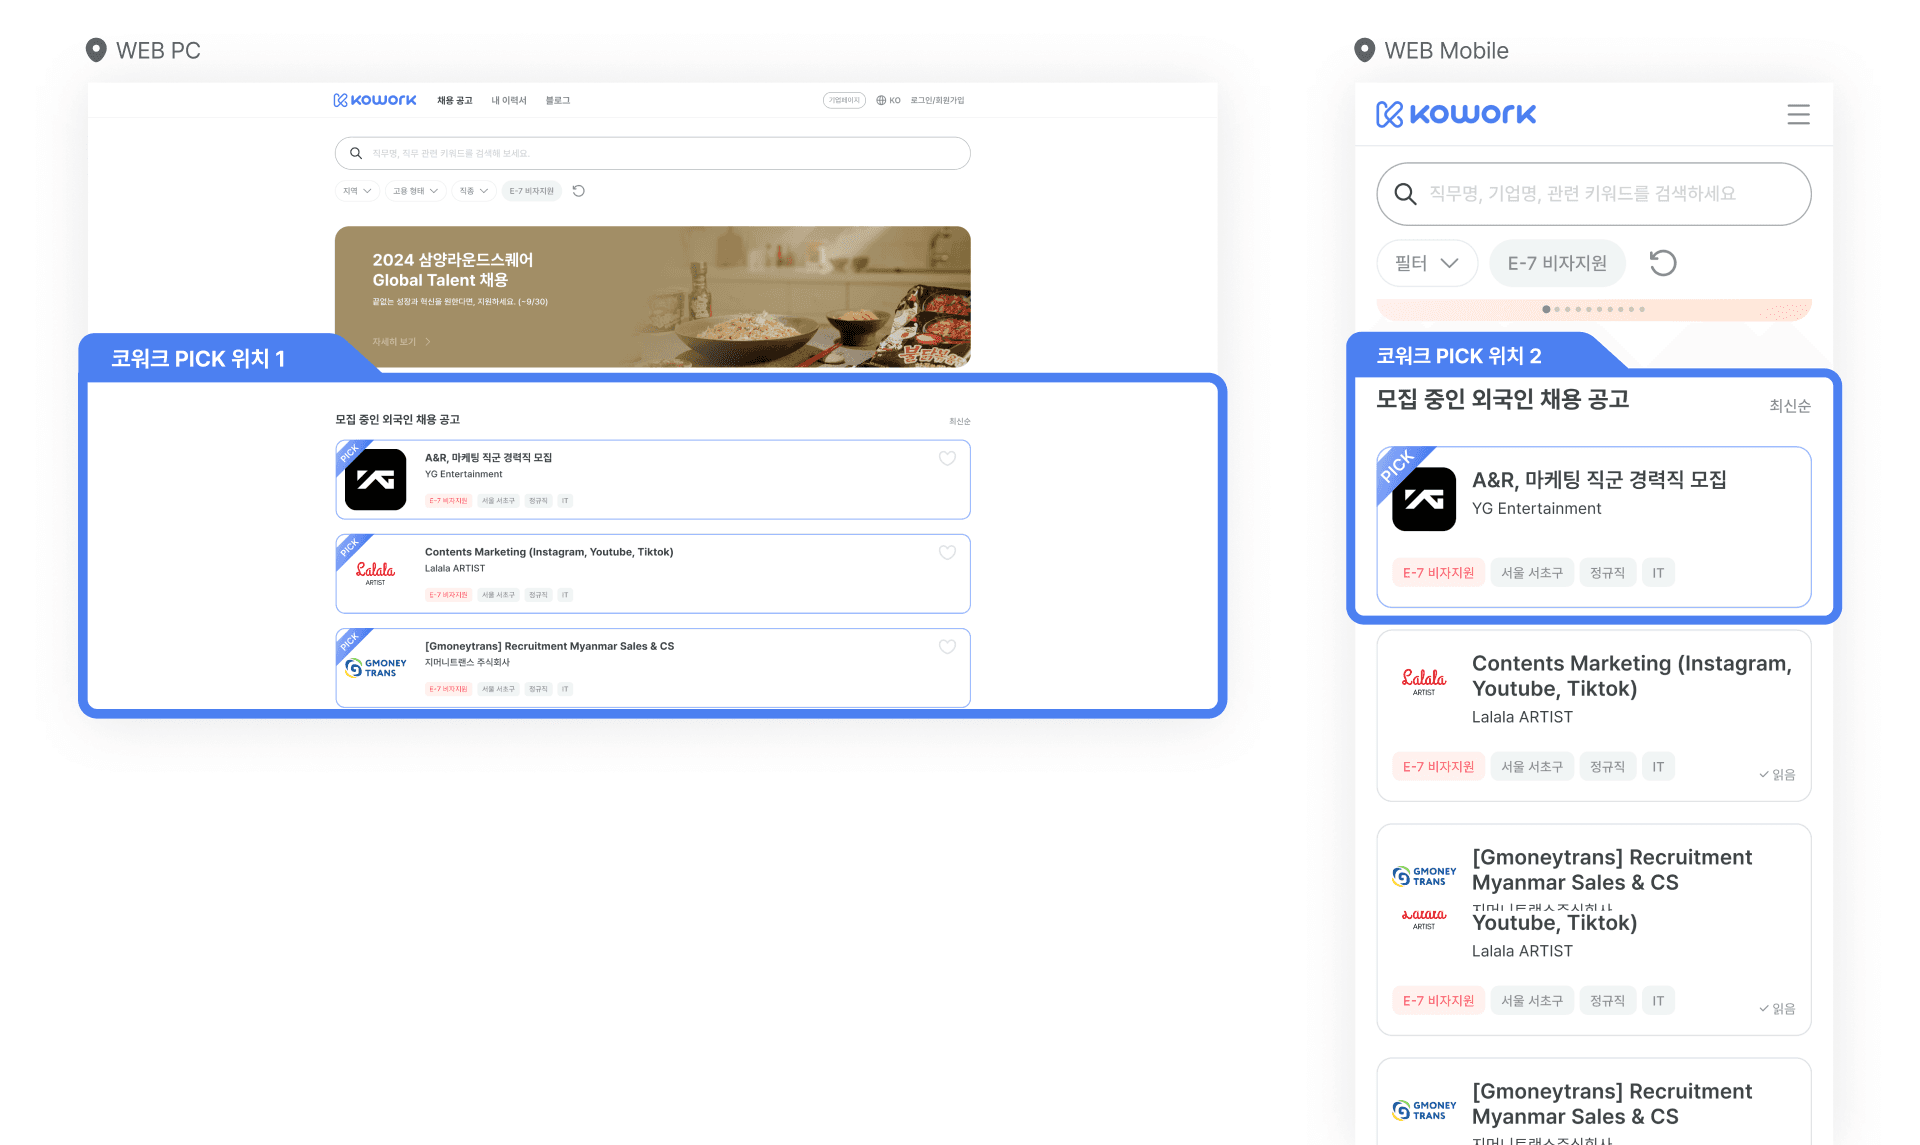Viewport: 1920px width, 1145px height.
Task: Click the 지머니트랜스 주식회사 company name on PC card
Action: (467, 663)
